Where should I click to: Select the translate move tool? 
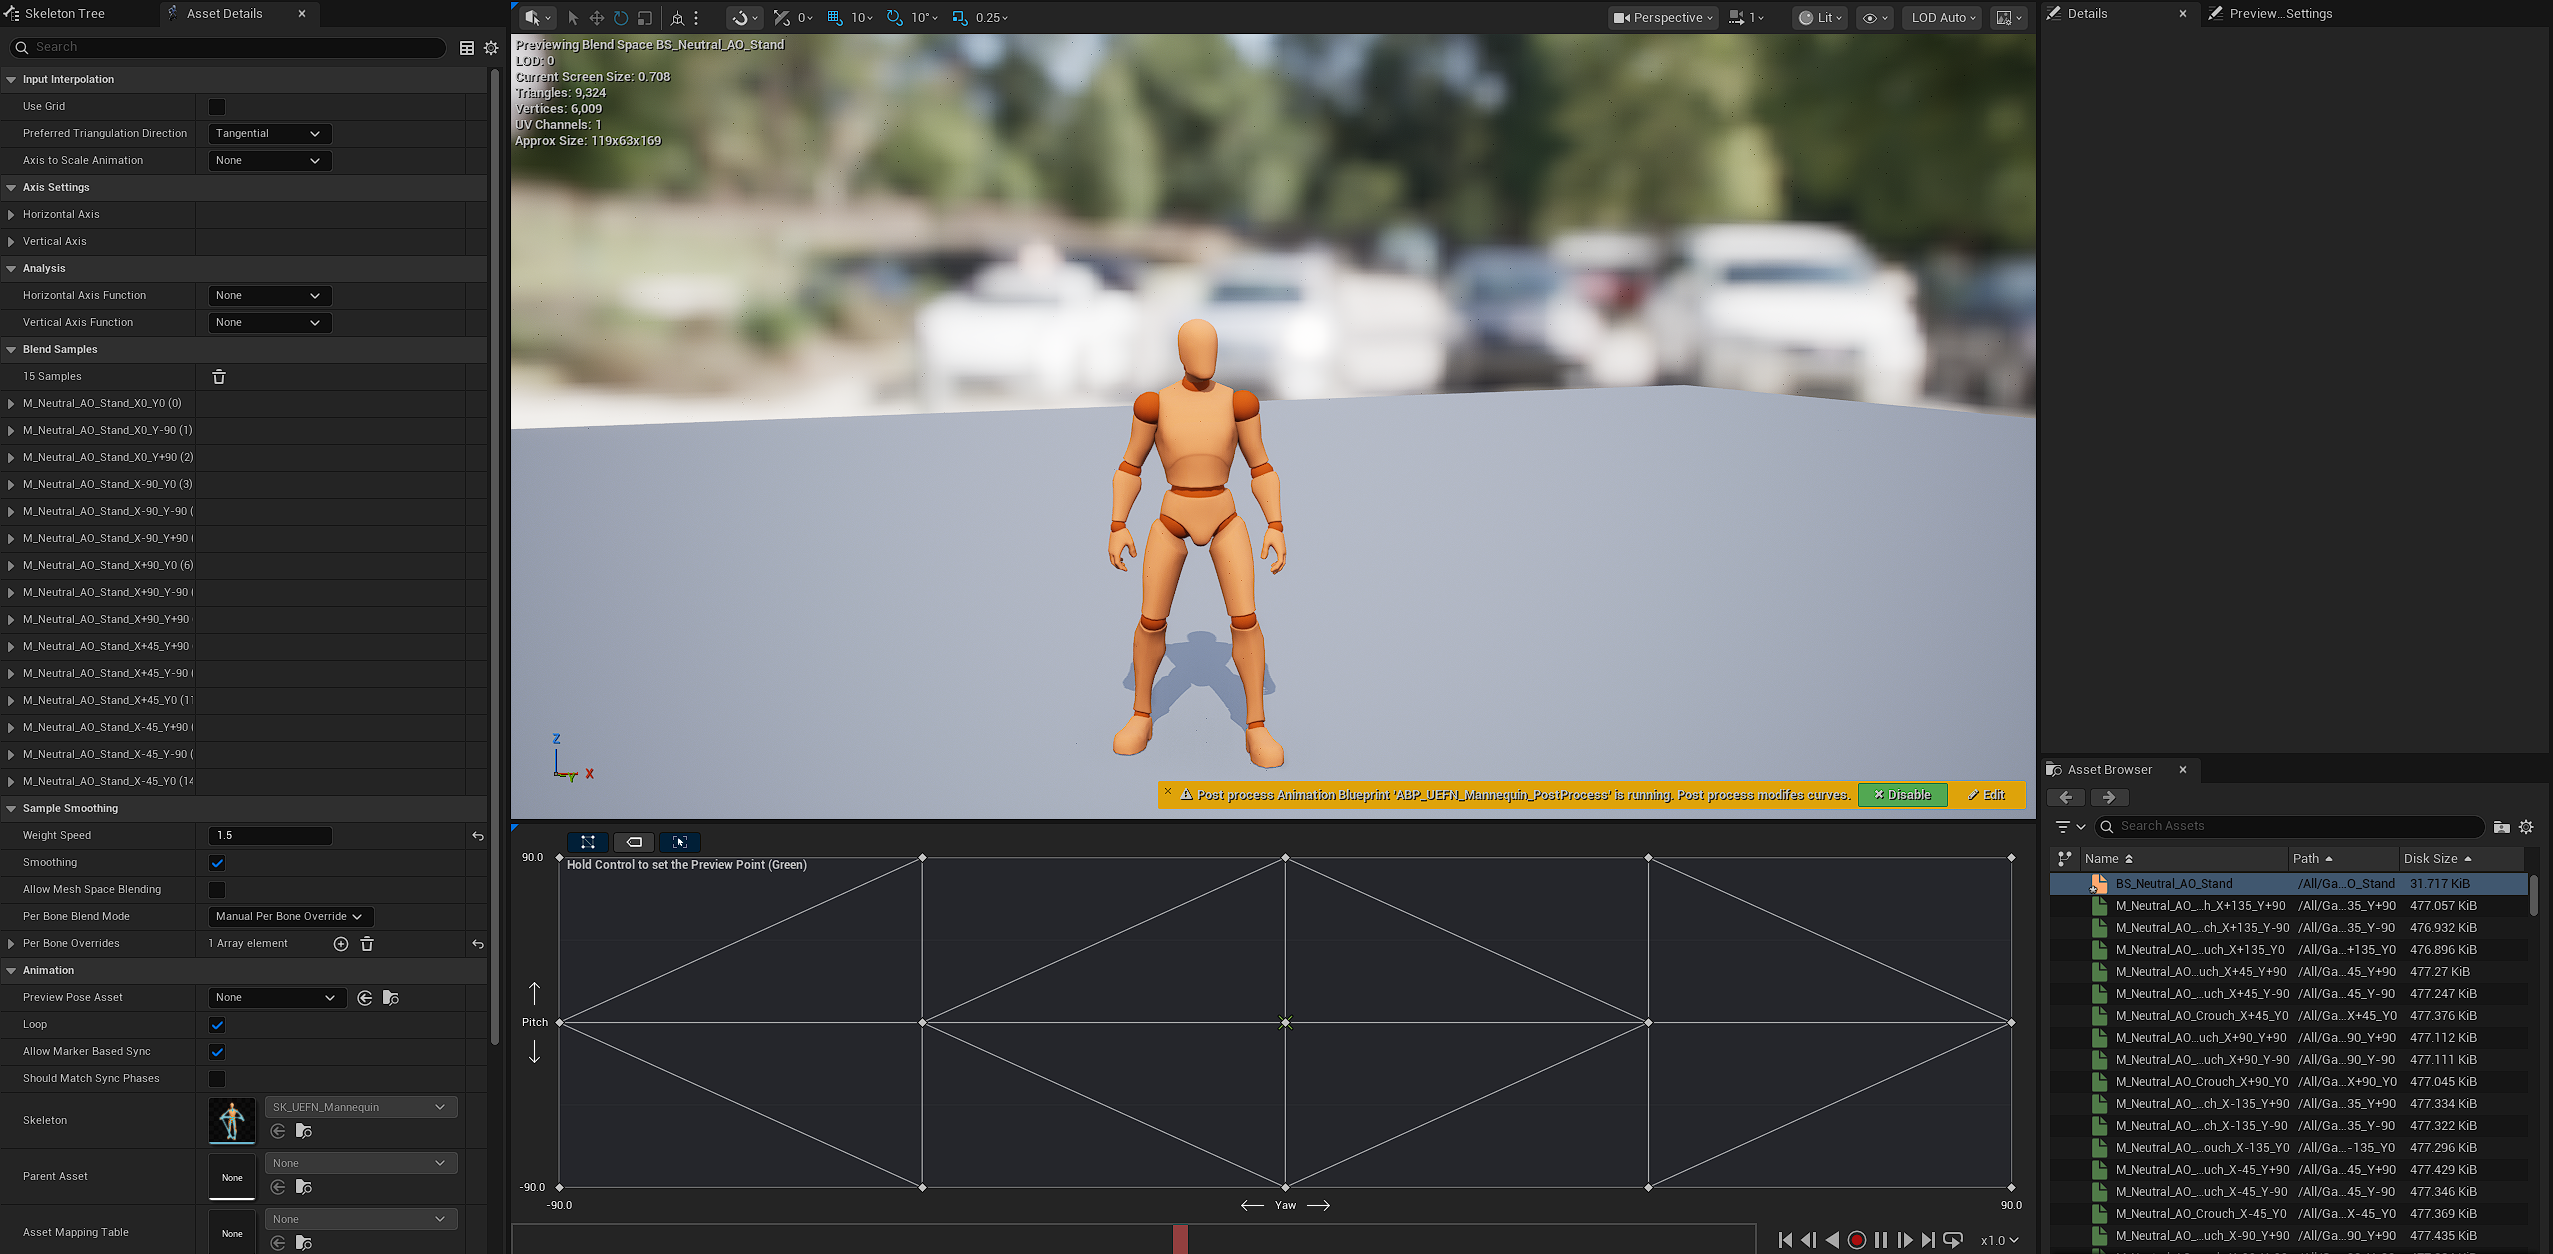[596, 18]
